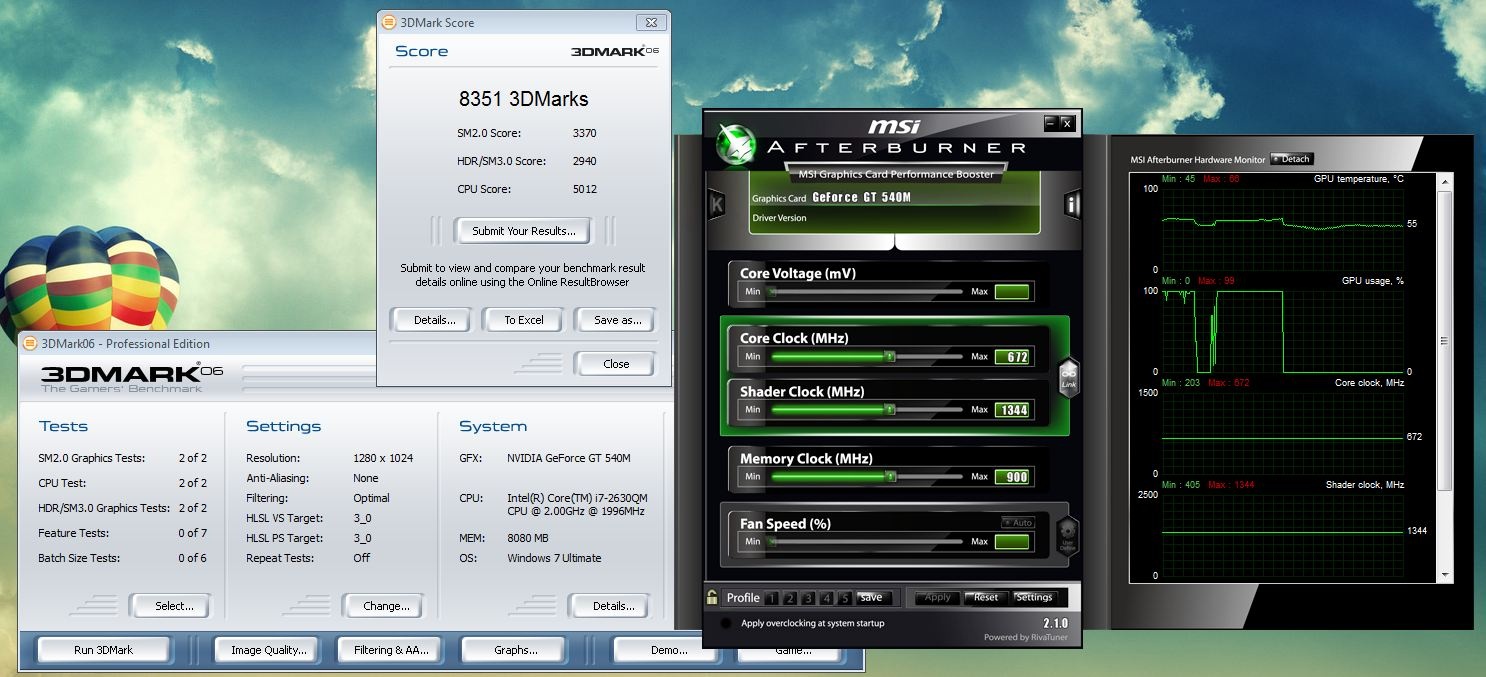Export results with To Excel button
Image resolution: width=1486 pixels, height=677 pixels.
pyautogui.click(x=524, y=320)
